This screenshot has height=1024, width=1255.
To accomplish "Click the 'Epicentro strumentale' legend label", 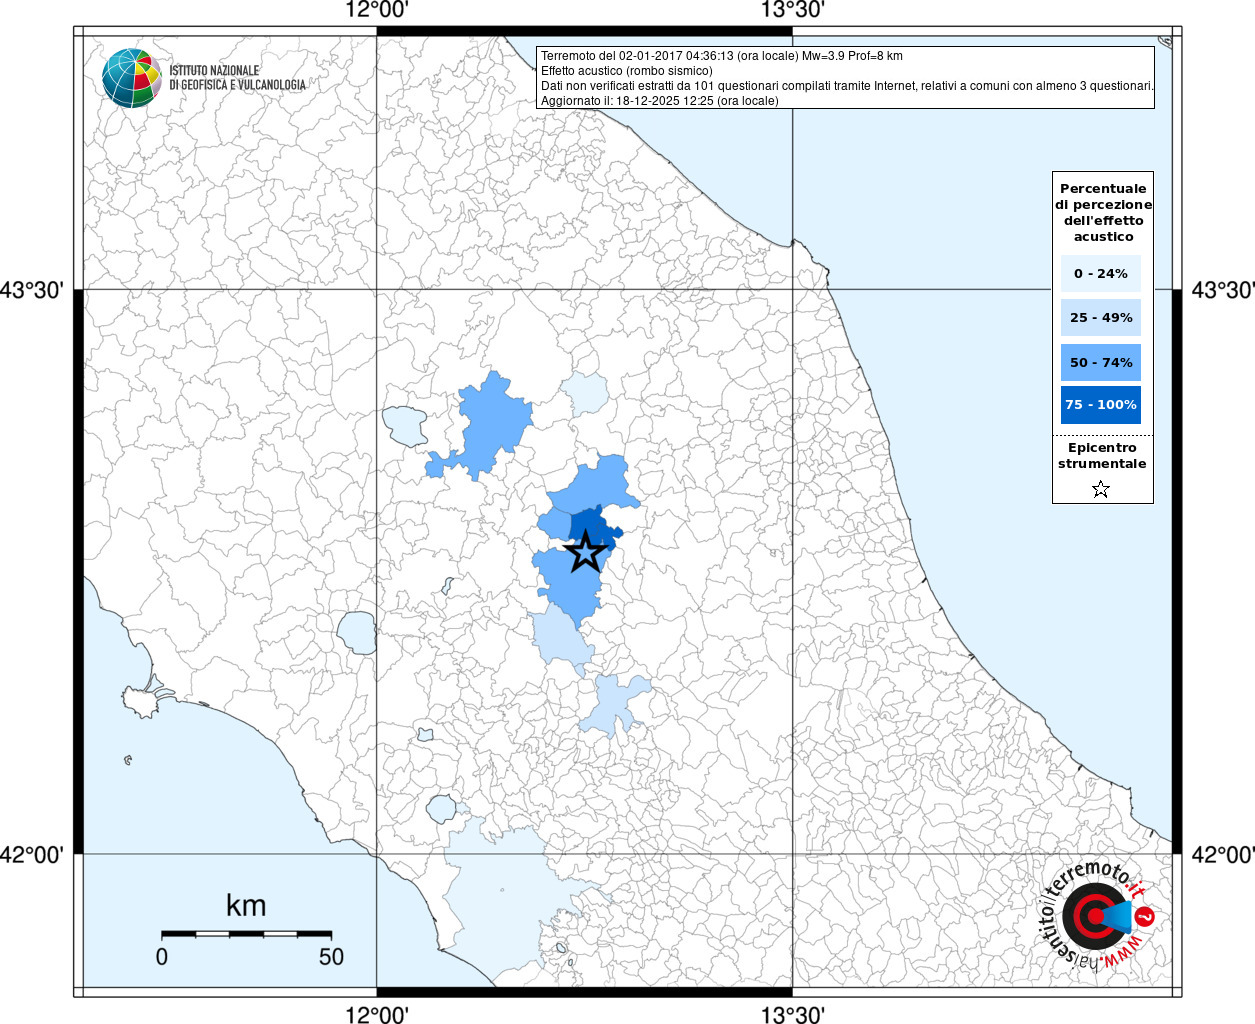I will coord(1102,456).
